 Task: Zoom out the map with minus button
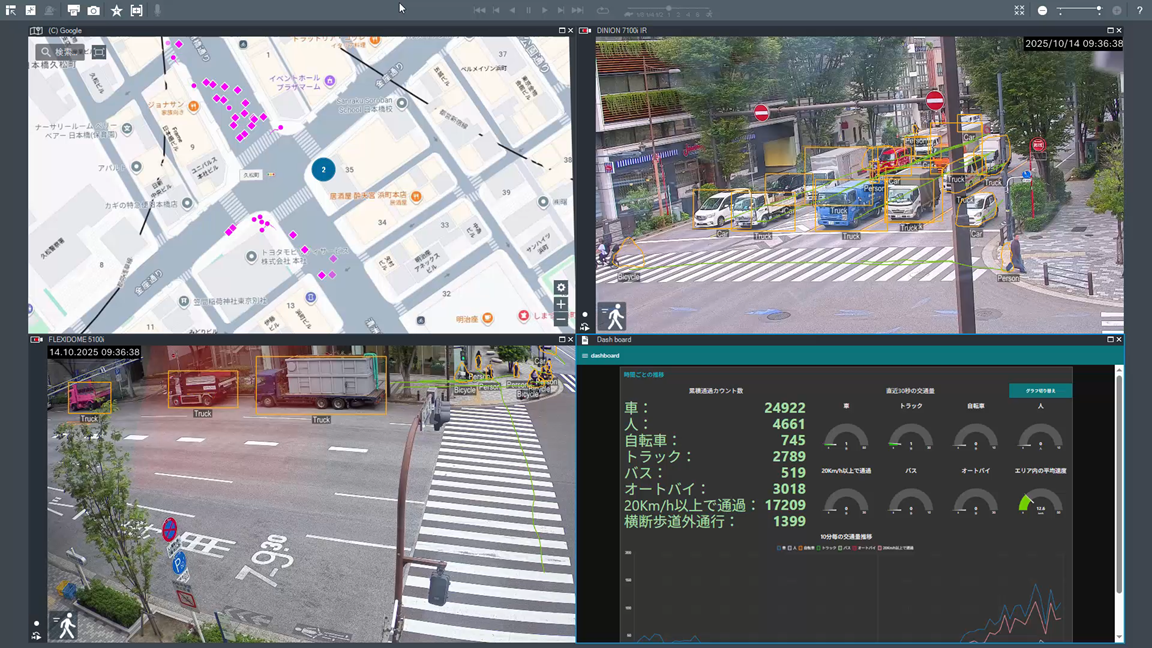pos(561,321)
